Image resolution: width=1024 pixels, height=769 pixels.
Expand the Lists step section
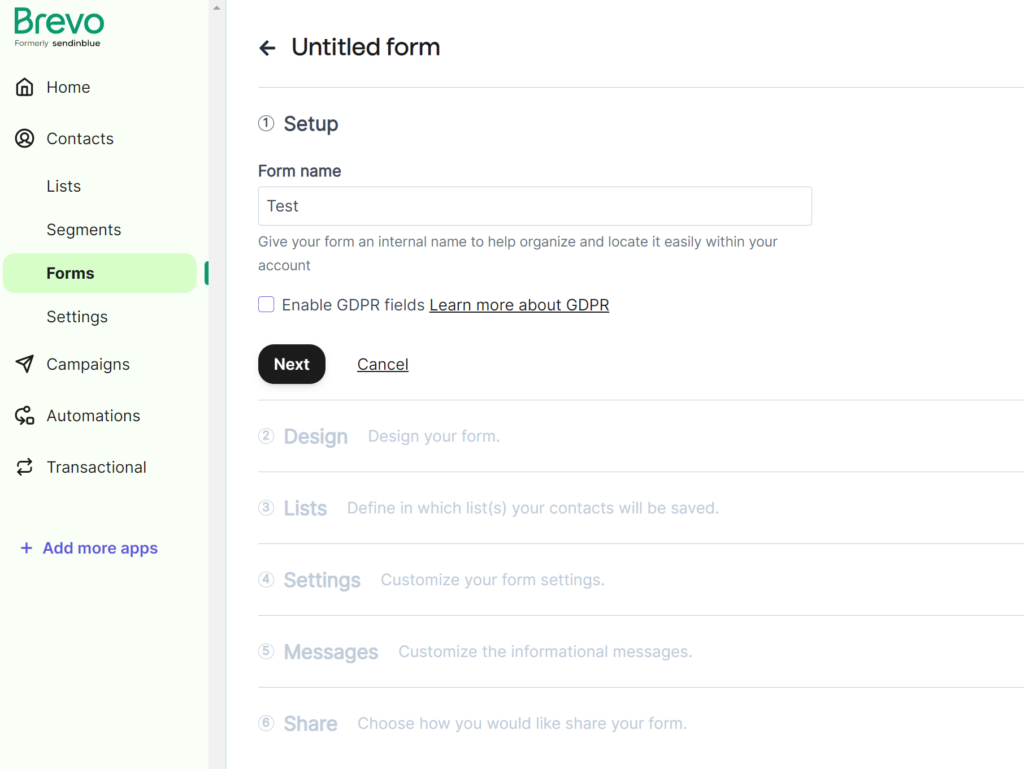point(305,508)
